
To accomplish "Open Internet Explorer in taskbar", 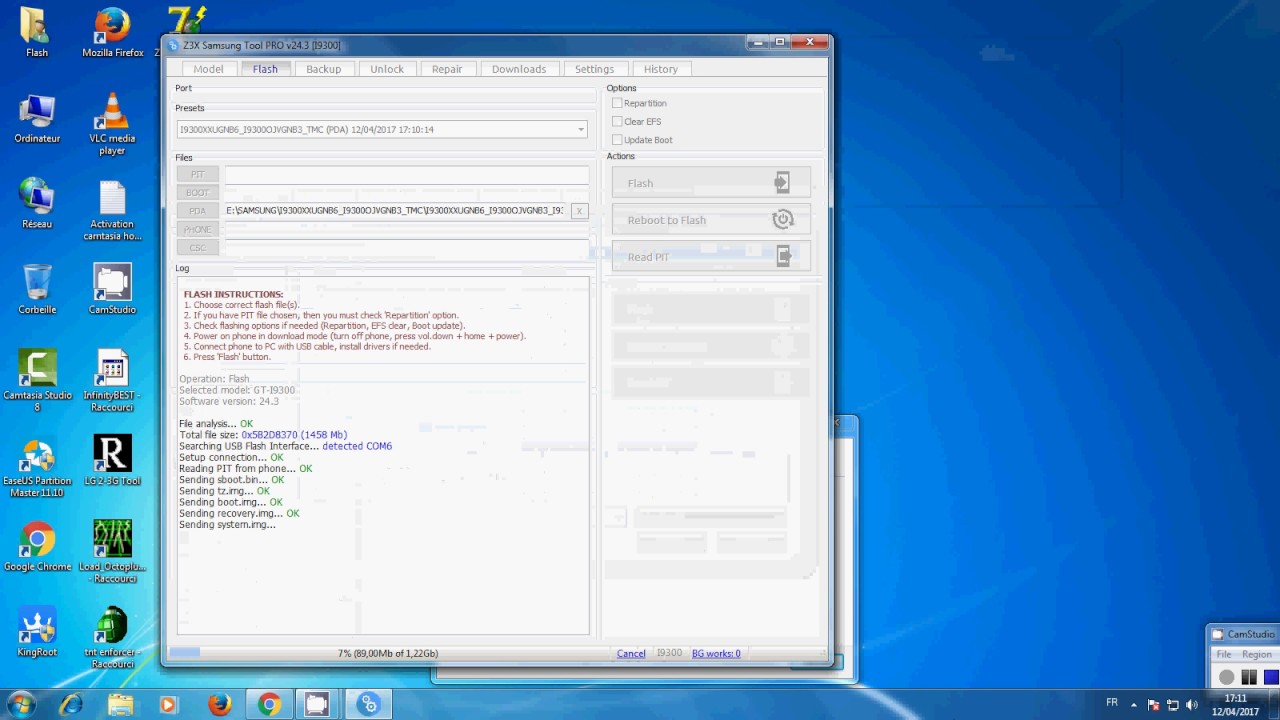I will (x=71, y=705).
